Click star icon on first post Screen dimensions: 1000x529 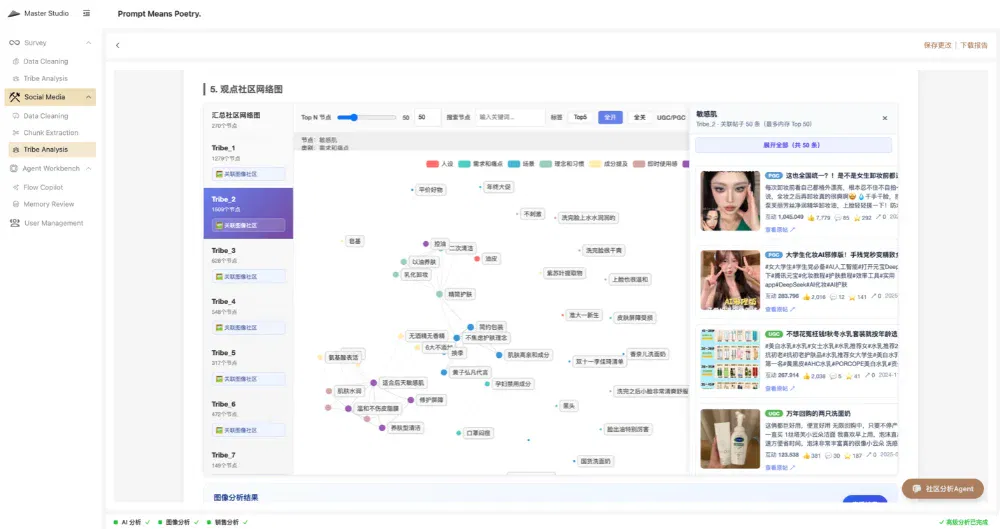[857, 218]
